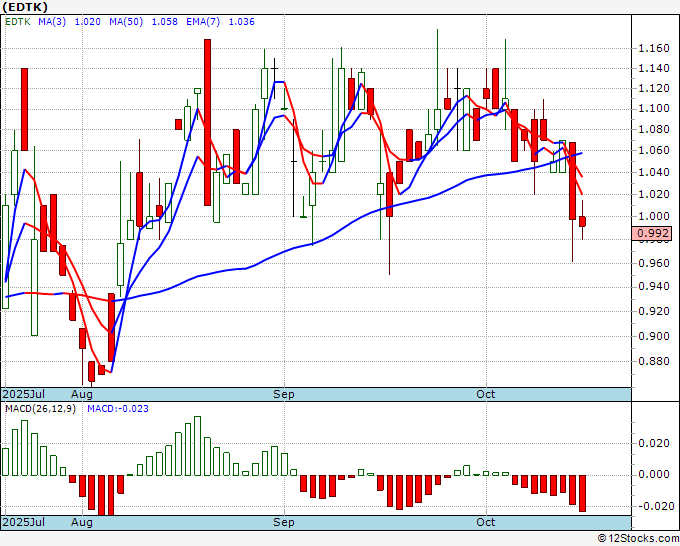Click the MA(3) indicator label
680x546 pixels.
(x=52, y=22)
